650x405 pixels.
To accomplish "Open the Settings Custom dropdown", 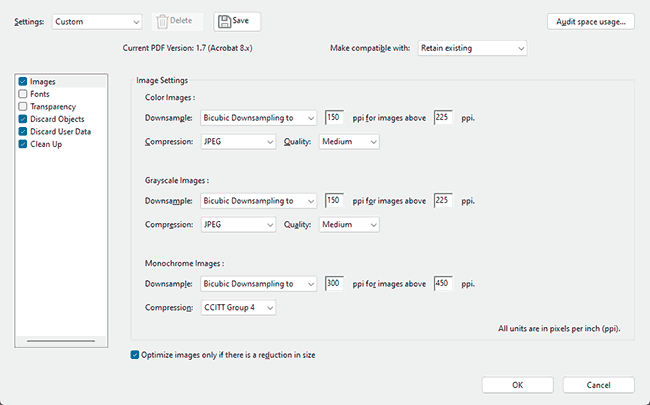I will [x=97, y=22].
